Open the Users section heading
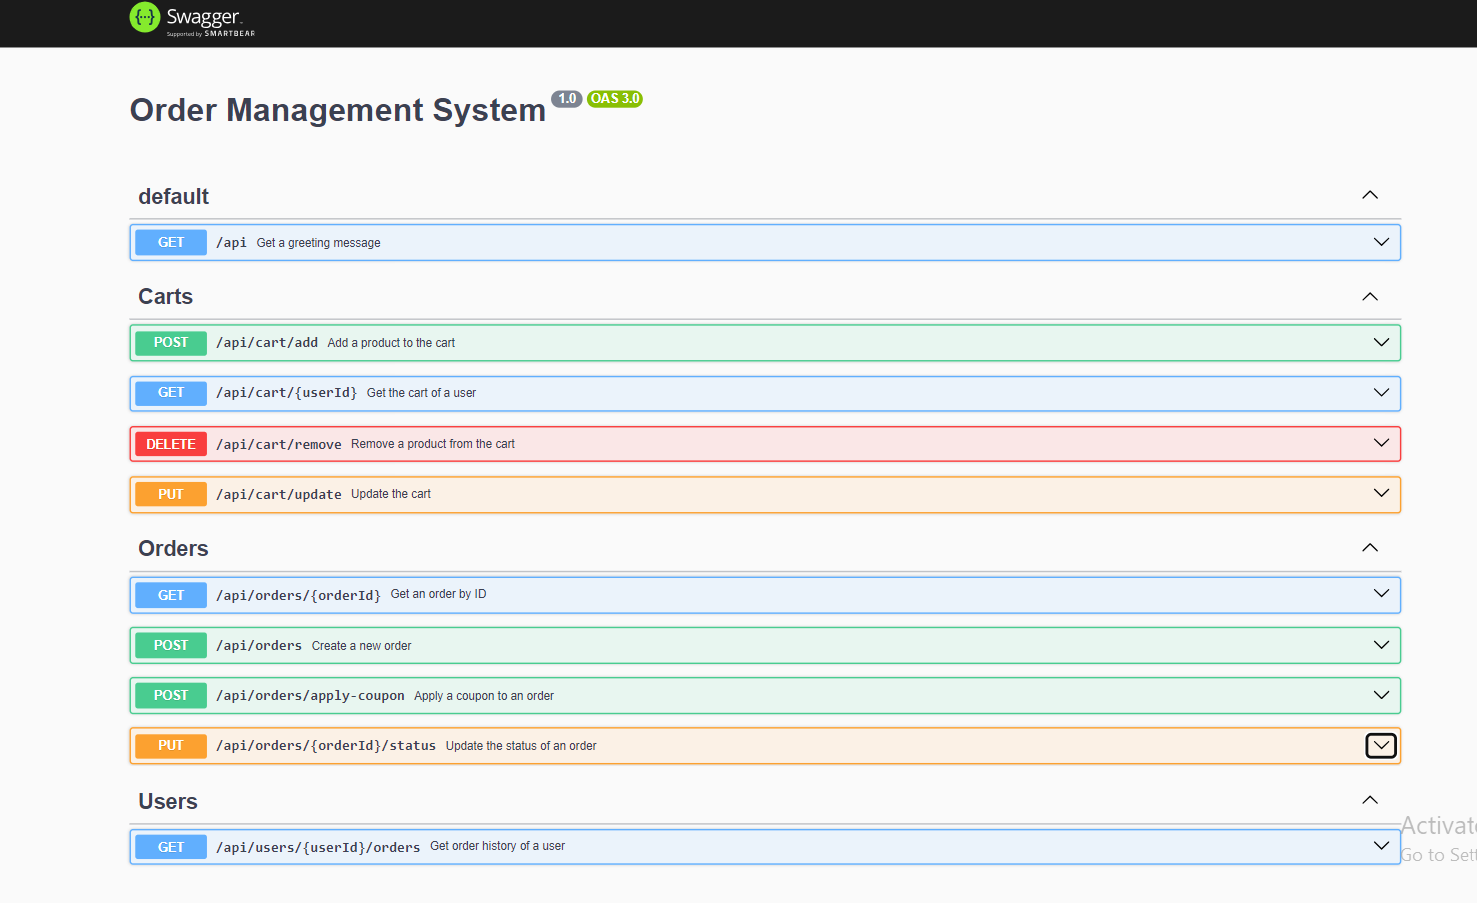The width and height of the screenshot is (1477, 903). pos(168,802)
